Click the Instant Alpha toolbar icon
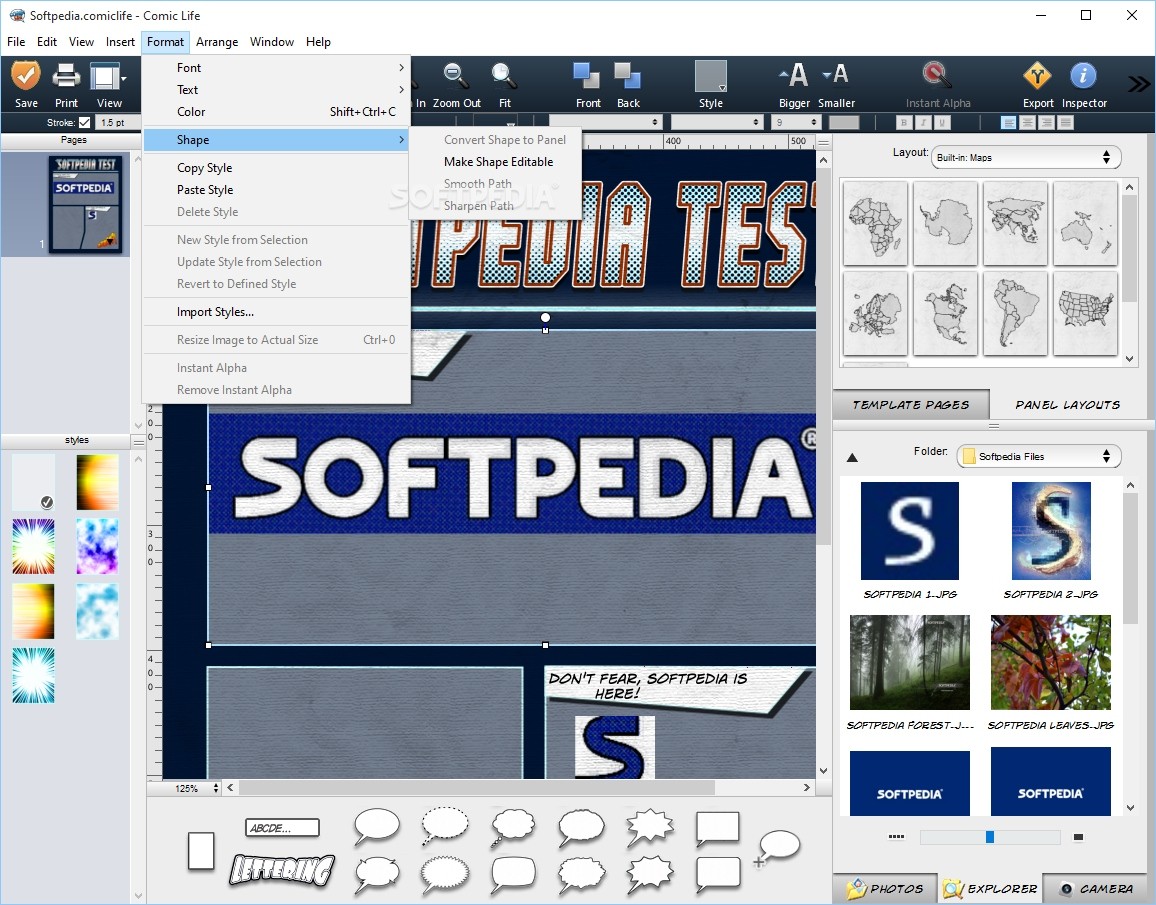Screen dimensions: 1156x905 tap(937, 76)
